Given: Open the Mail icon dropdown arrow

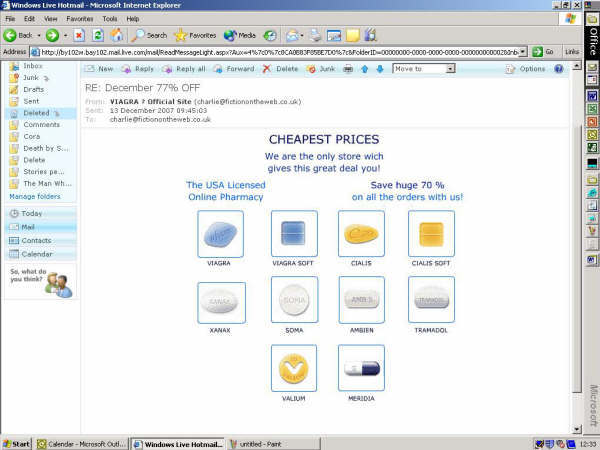Looking at the screenshot, I should tap(302, 36).
